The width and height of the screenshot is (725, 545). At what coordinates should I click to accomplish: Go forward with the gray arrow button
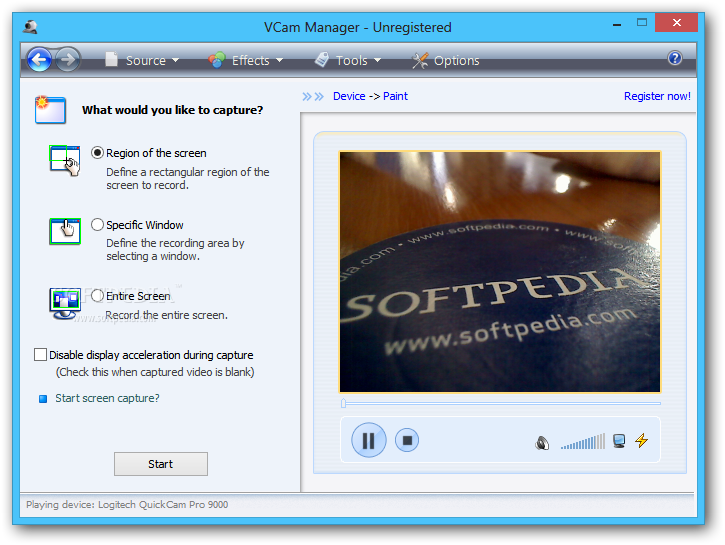coord(68,60)
